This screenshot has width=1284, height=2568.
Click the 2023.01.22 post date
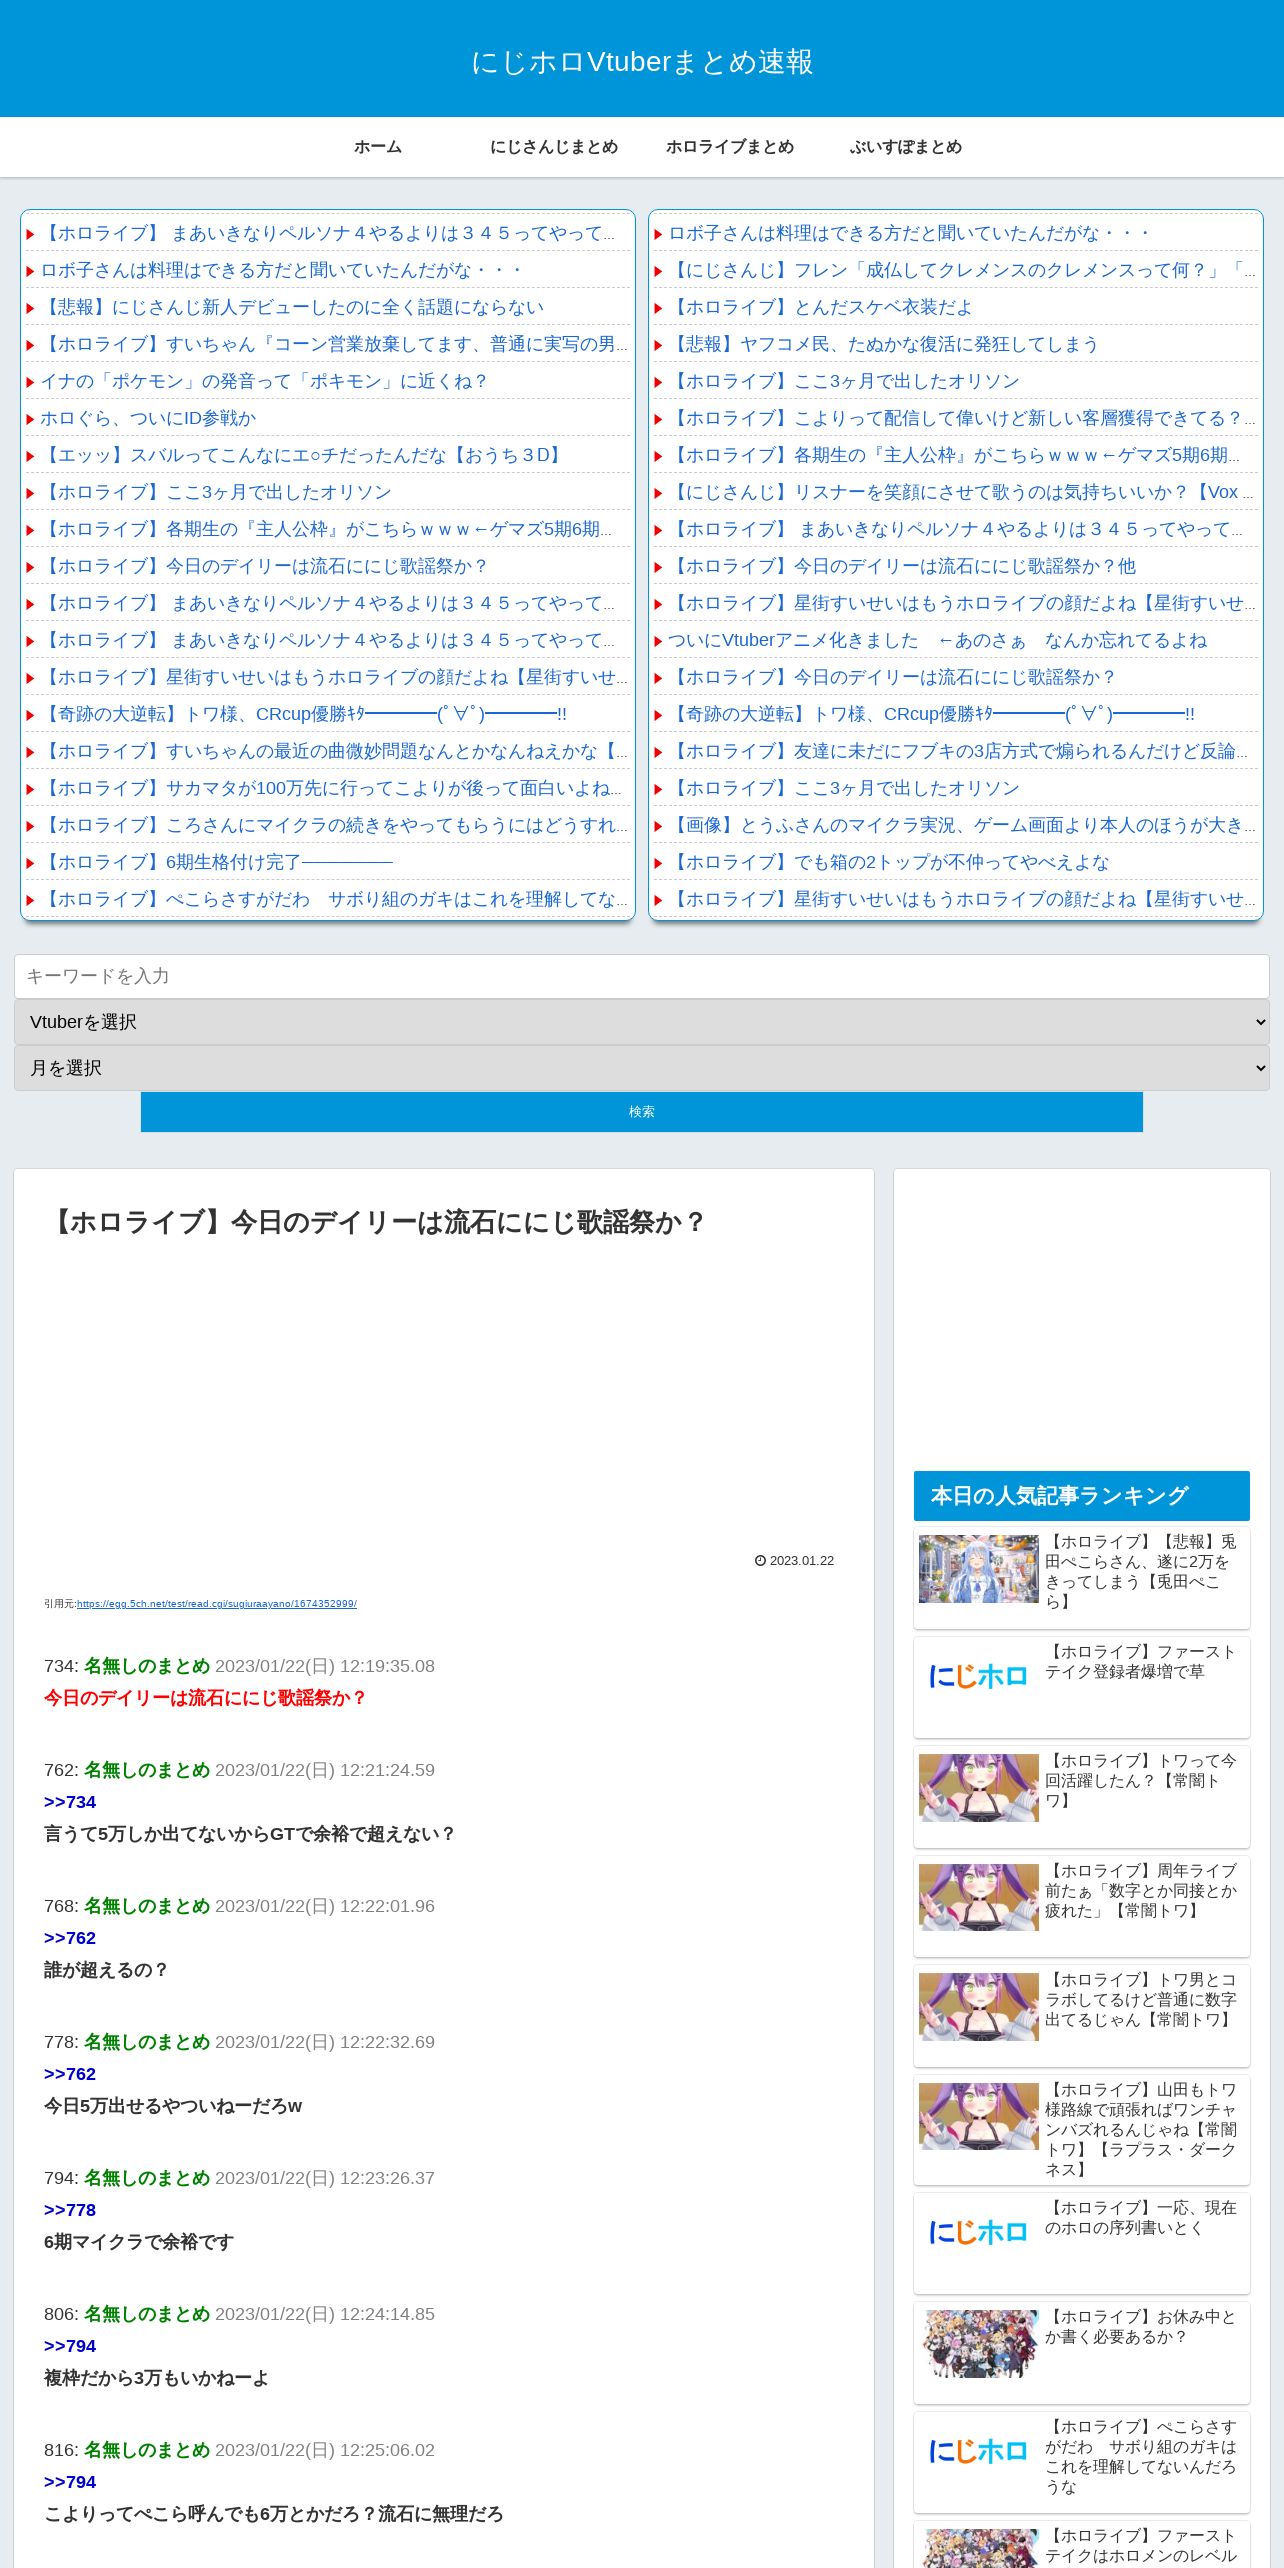(794, 1561)
